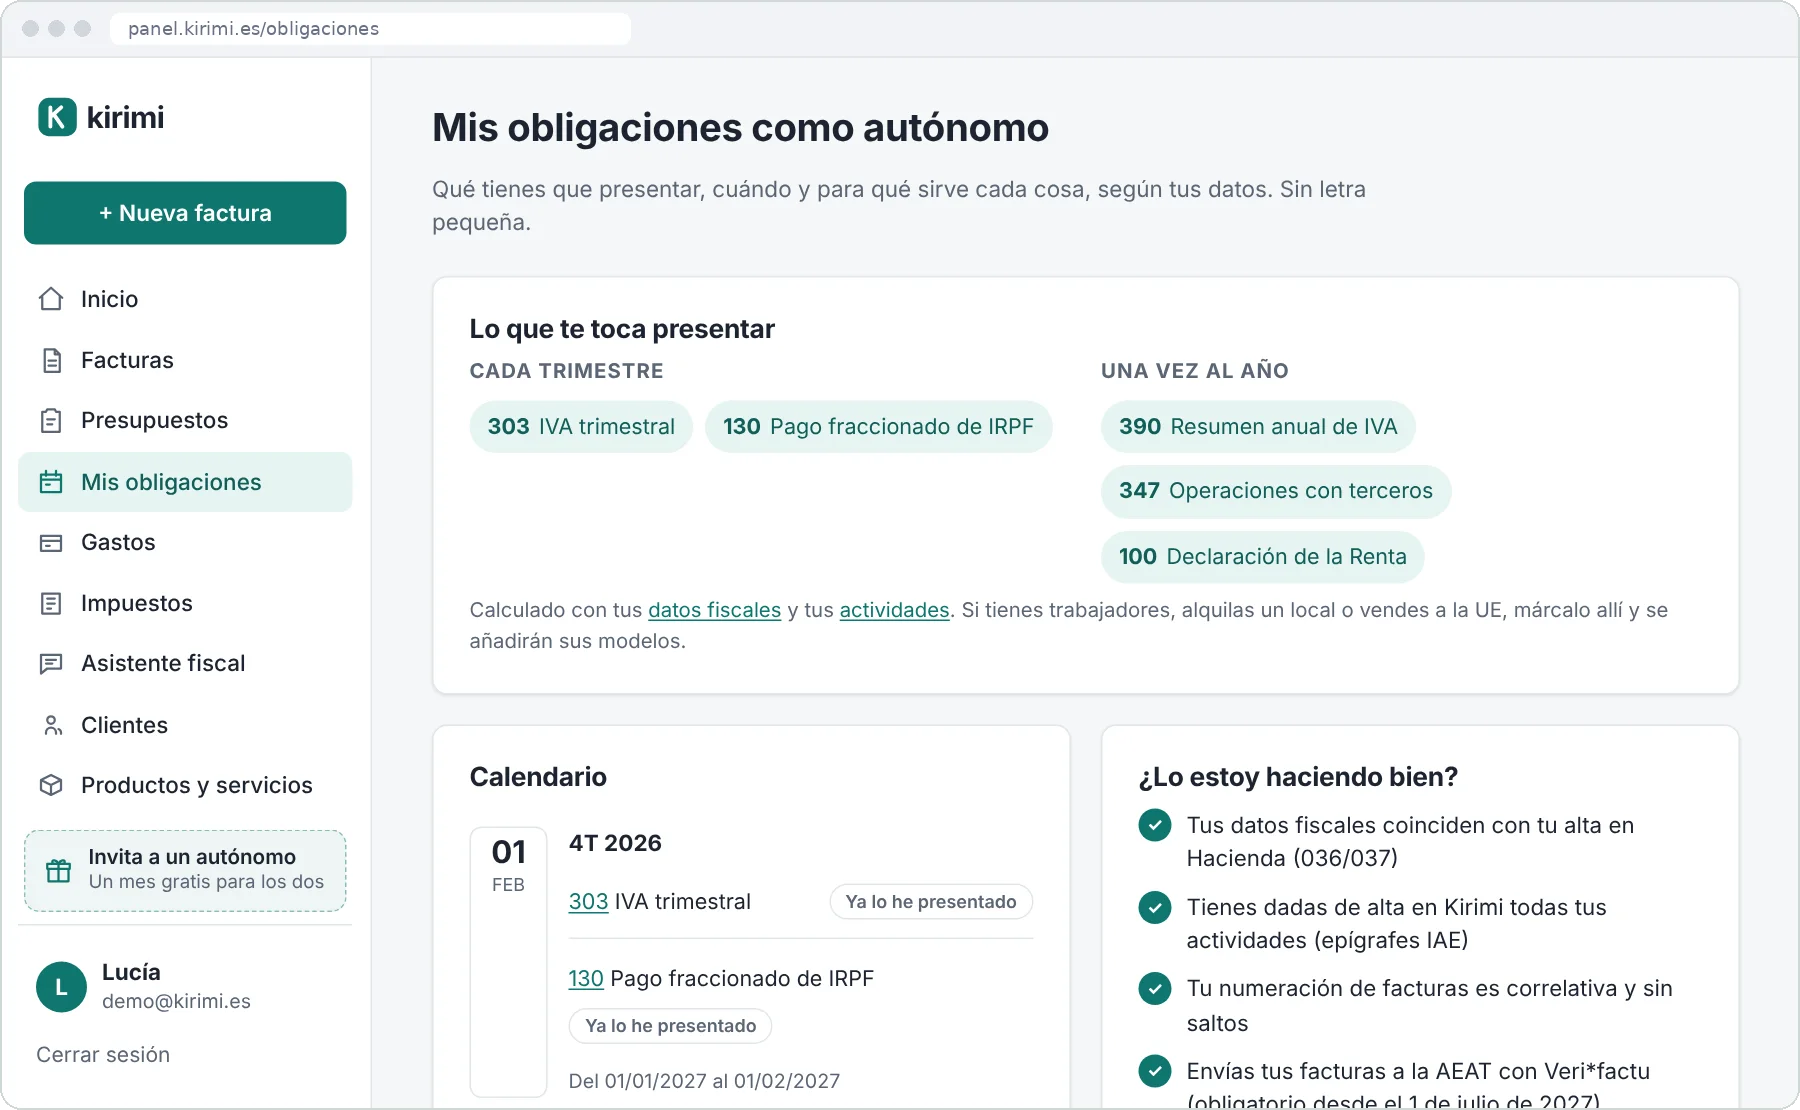
Task: Click the 347 Operaciones con terceros chip
Action: pos(1276,491)
